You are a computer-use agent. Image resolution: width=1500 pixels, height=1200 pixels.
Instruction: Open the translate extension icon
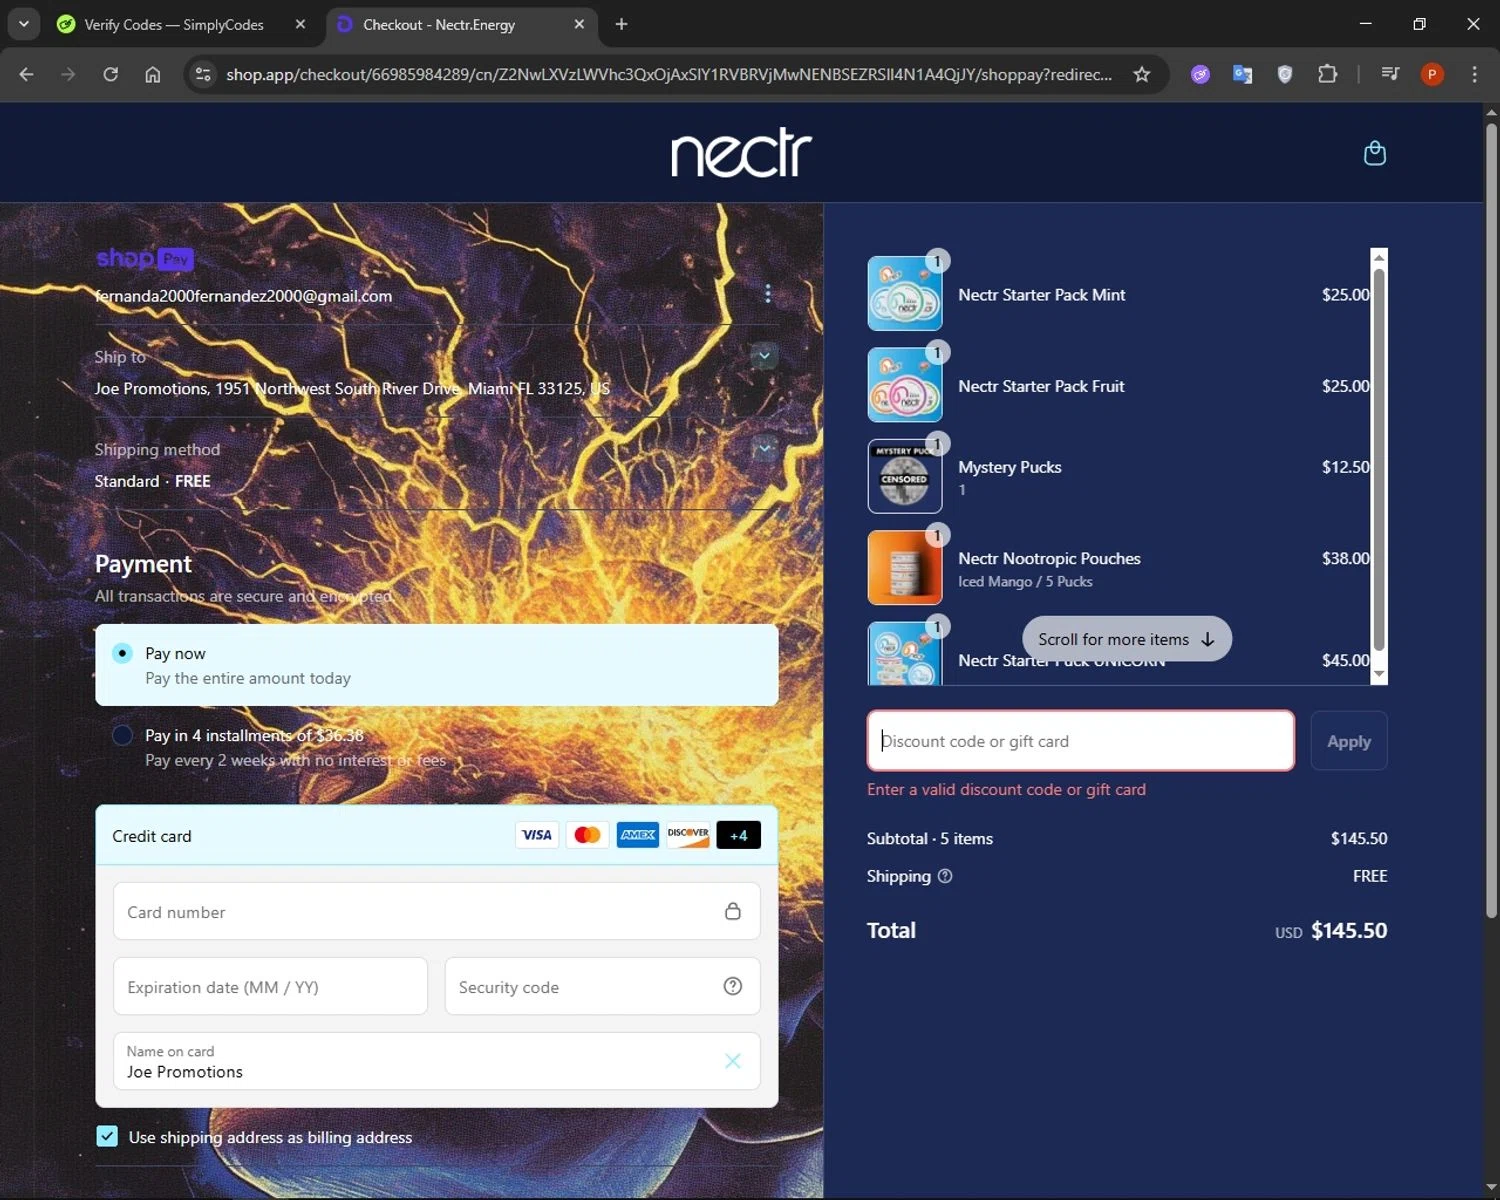(1242, 74)
